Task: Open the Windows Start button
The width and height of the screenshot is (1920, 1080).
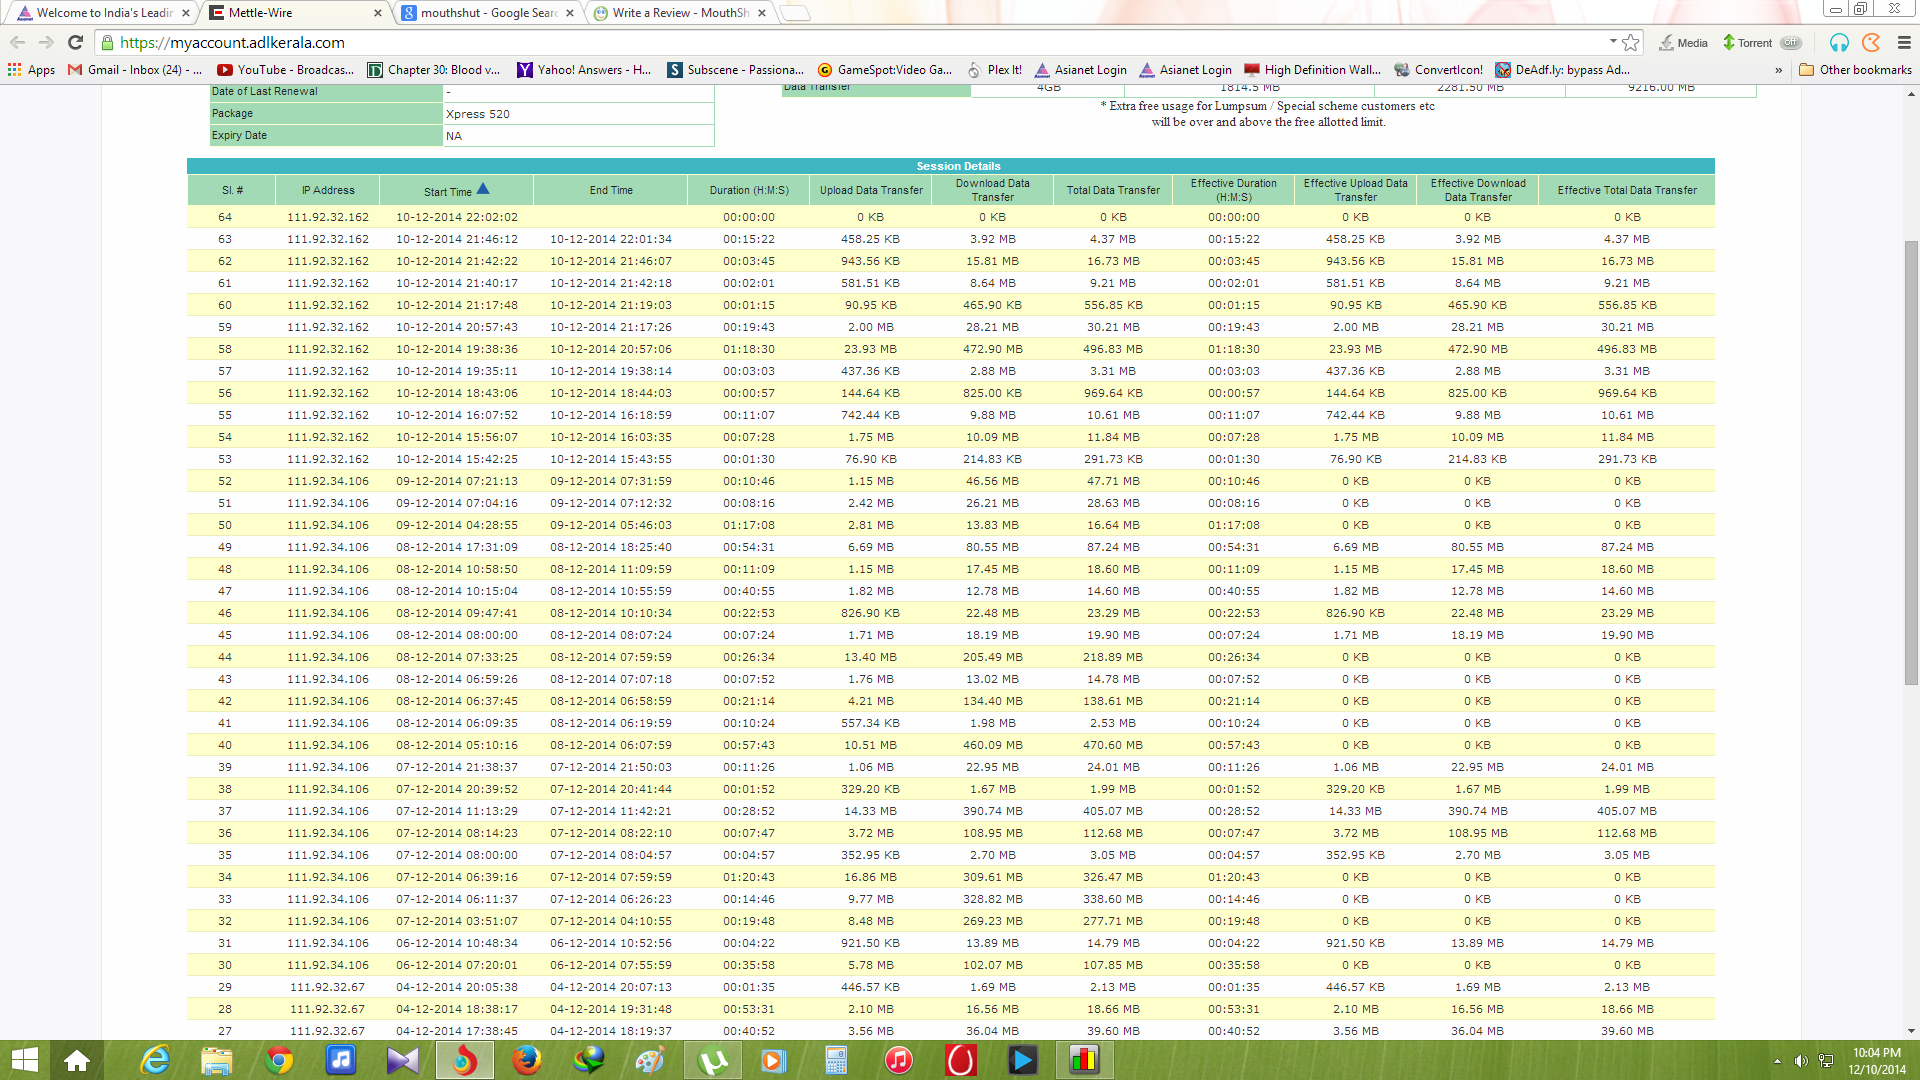Action: click(x=24, y=1060)
